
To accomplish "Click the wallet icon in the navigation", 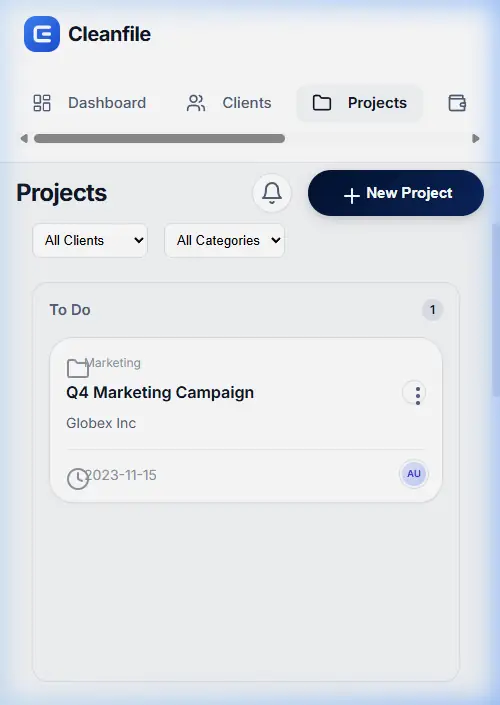I will [457, 103].
